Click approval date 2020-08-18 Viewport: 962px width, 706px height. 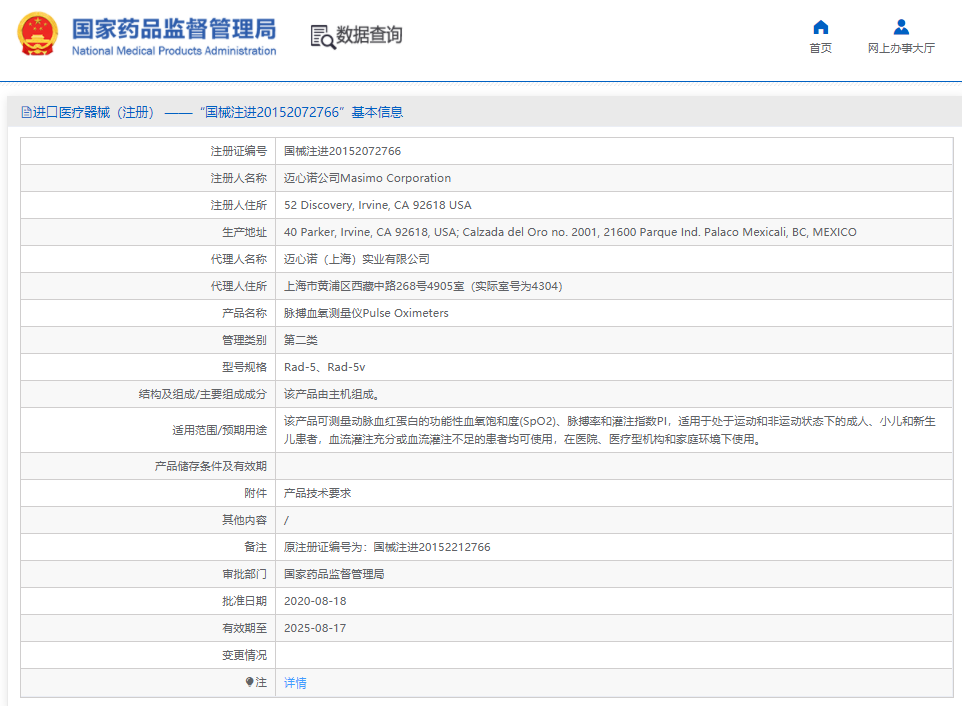315,601
